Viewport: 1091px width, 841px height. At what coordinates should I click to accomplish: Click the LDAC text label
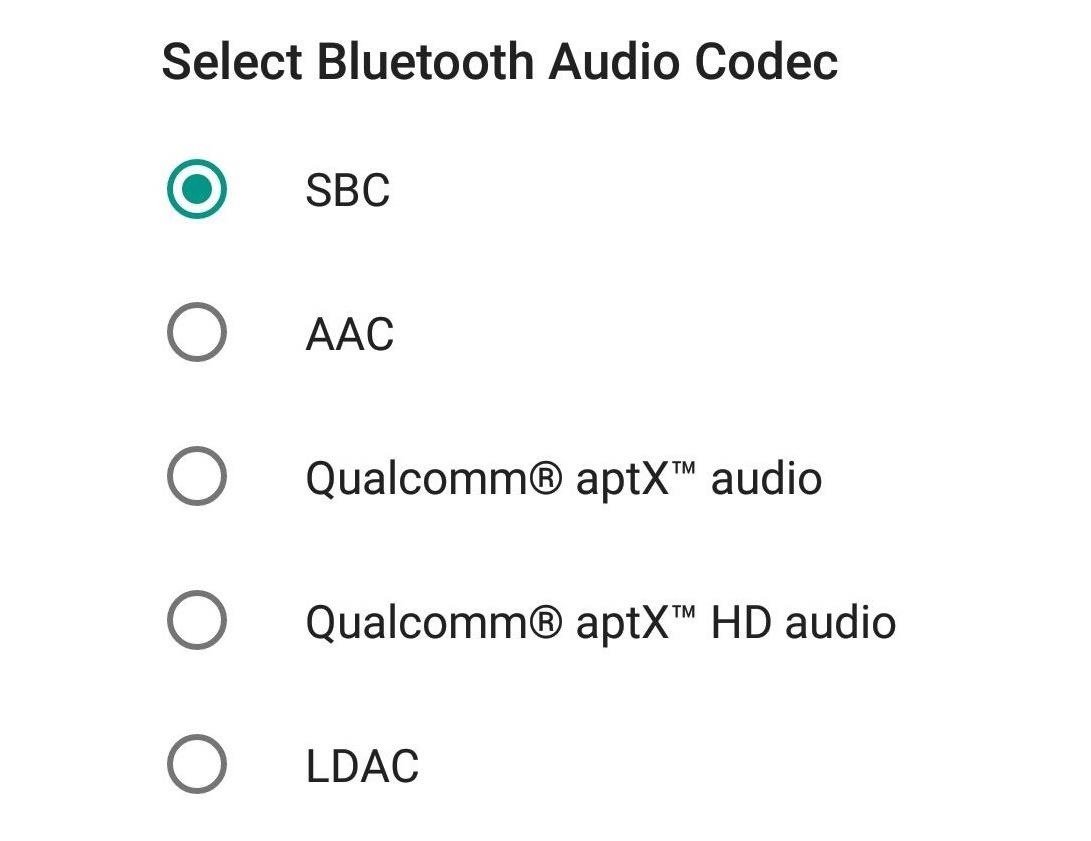point(363,766)
